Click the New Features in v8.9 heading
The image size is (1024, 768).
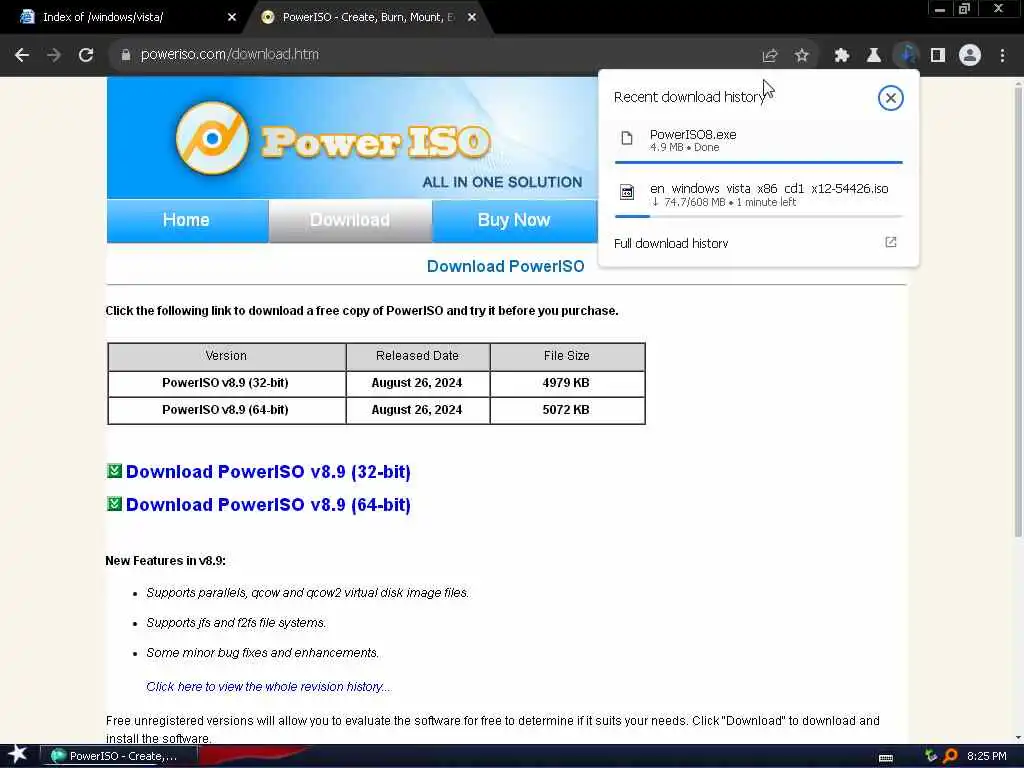point(165,560)
